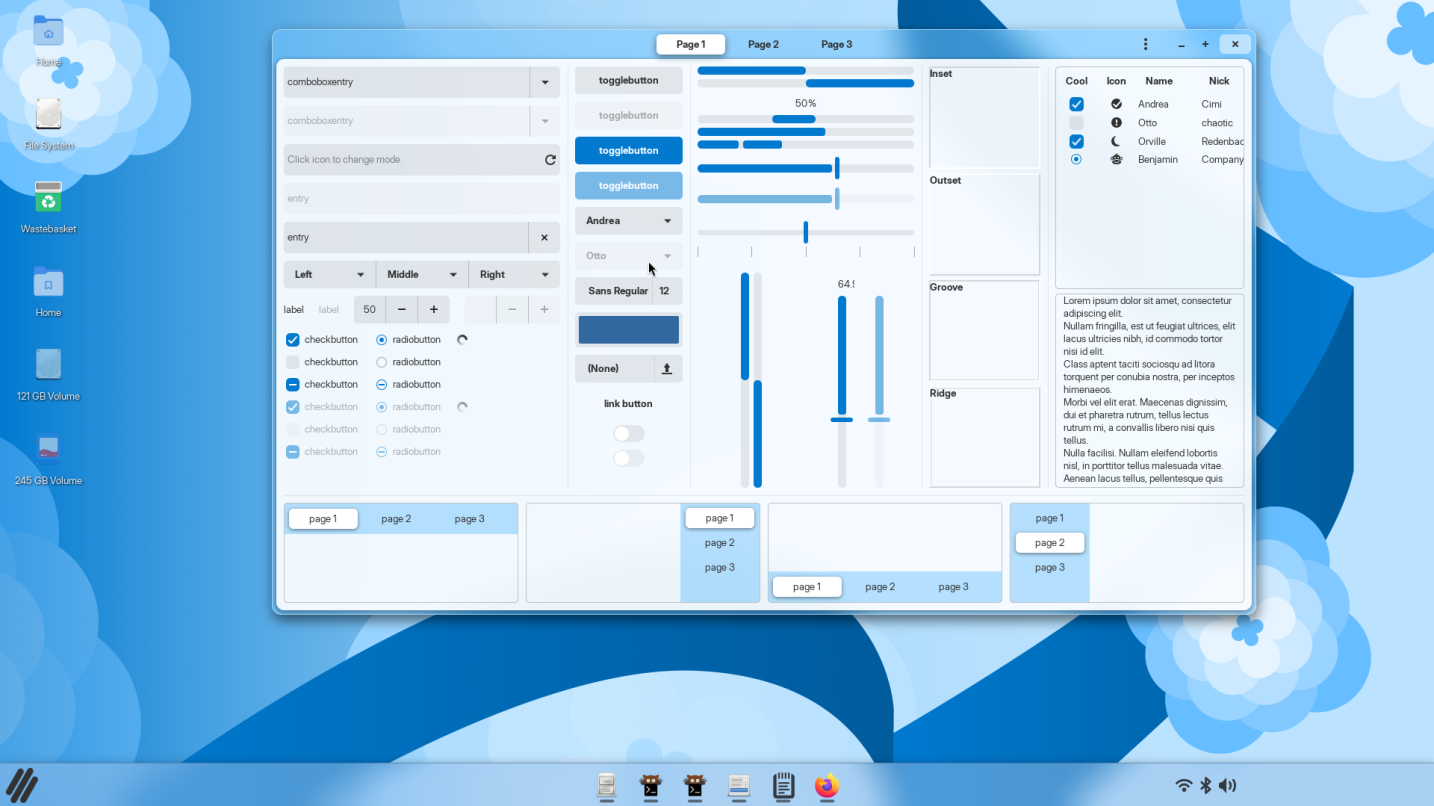Open the text editor notepad icon in taskbar
Viewport: 1434px width, 806px height.
[x=783, y=786]
